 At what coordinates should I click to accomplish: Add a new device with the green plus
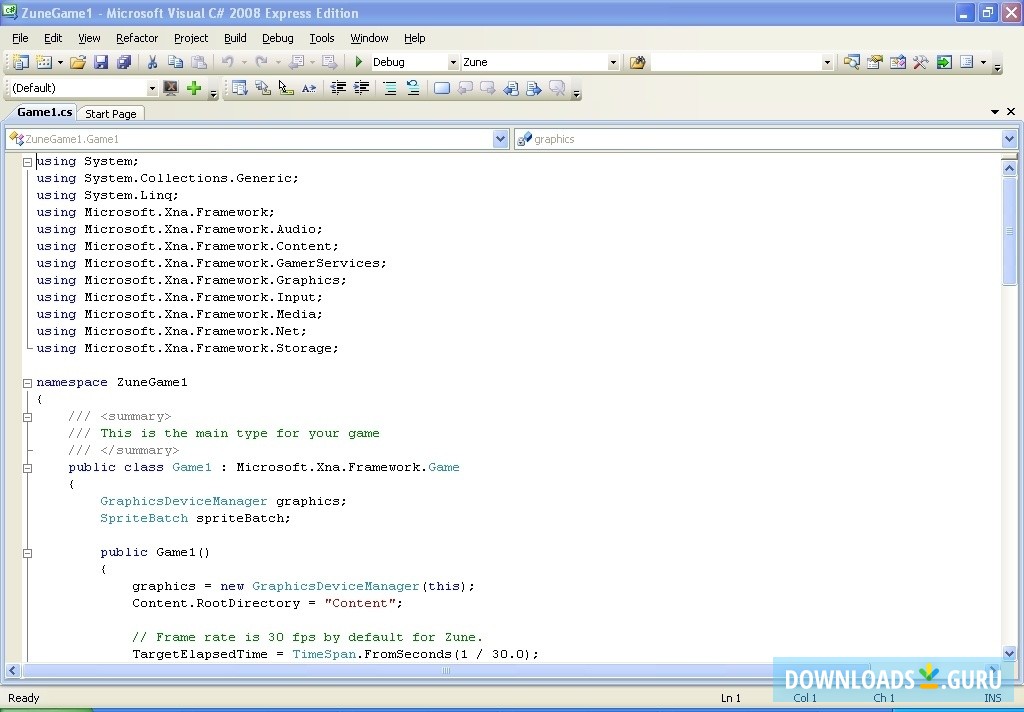click(x=194, y=88)
